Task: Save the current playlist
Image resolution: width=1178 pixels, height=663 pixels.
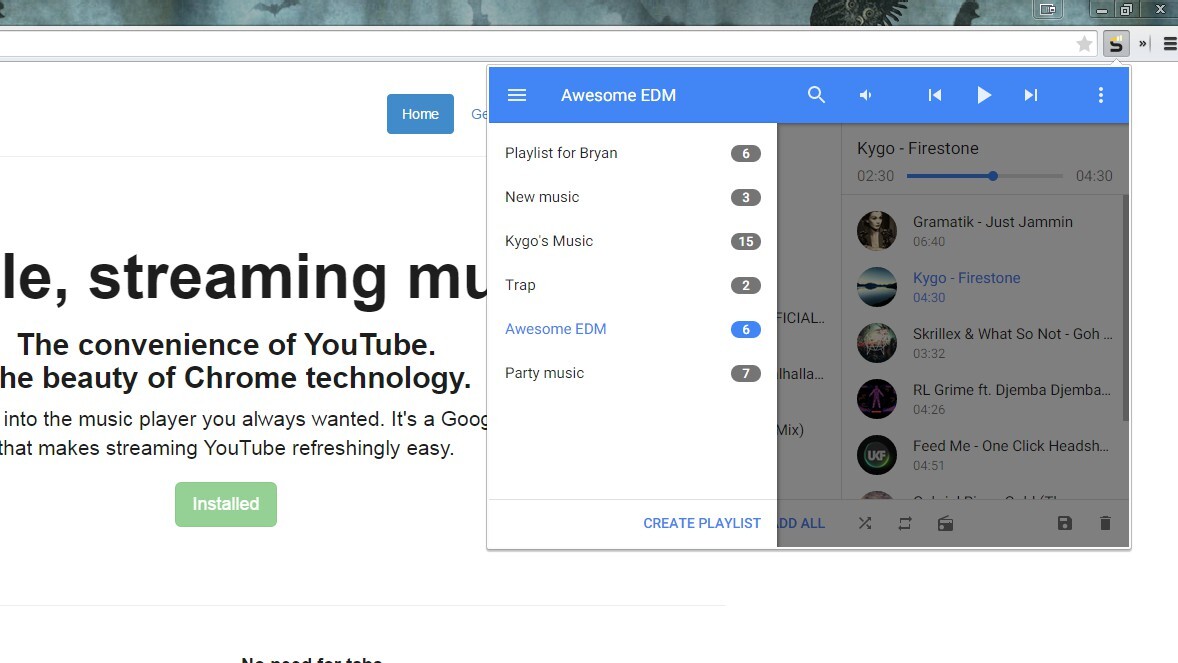Action: click(1064, 522)
